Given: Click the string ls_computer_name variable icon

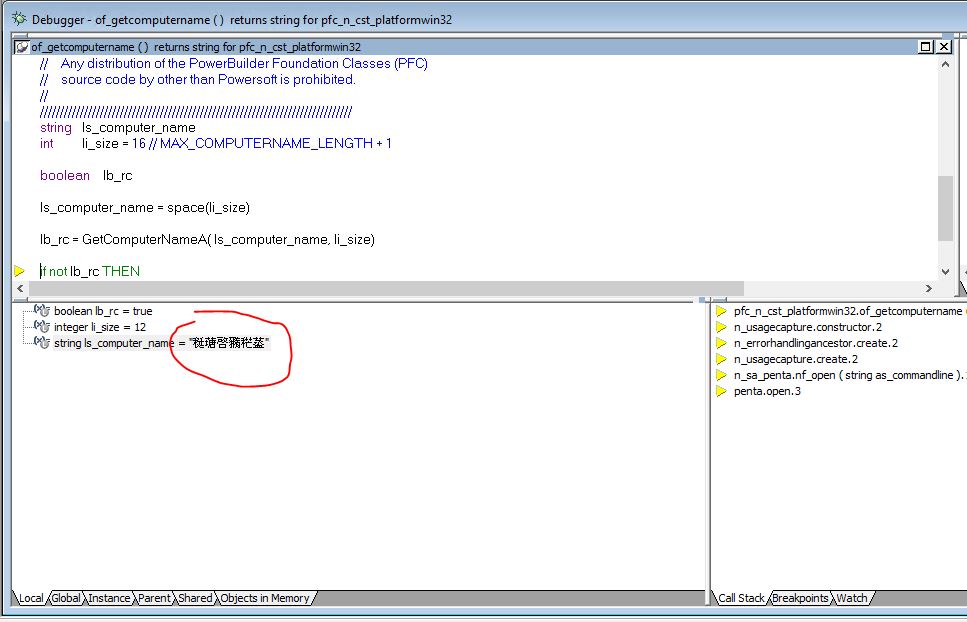Looking at the screenshot, I should pos(42,343).
